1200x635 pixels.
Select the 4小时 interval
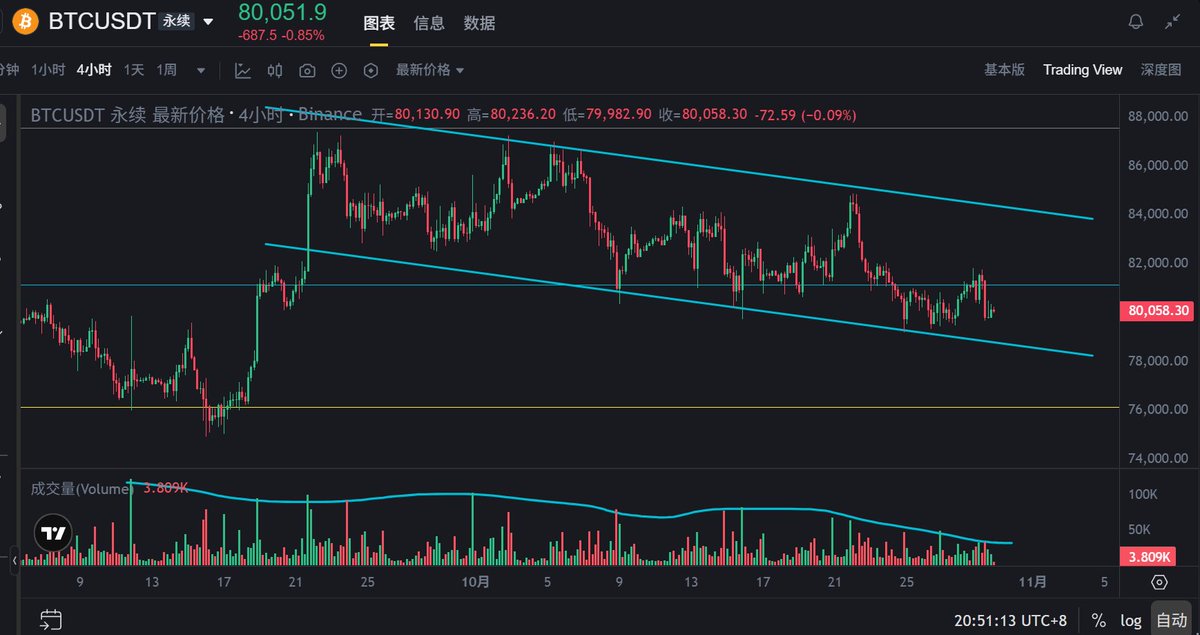tap(94, 70)
